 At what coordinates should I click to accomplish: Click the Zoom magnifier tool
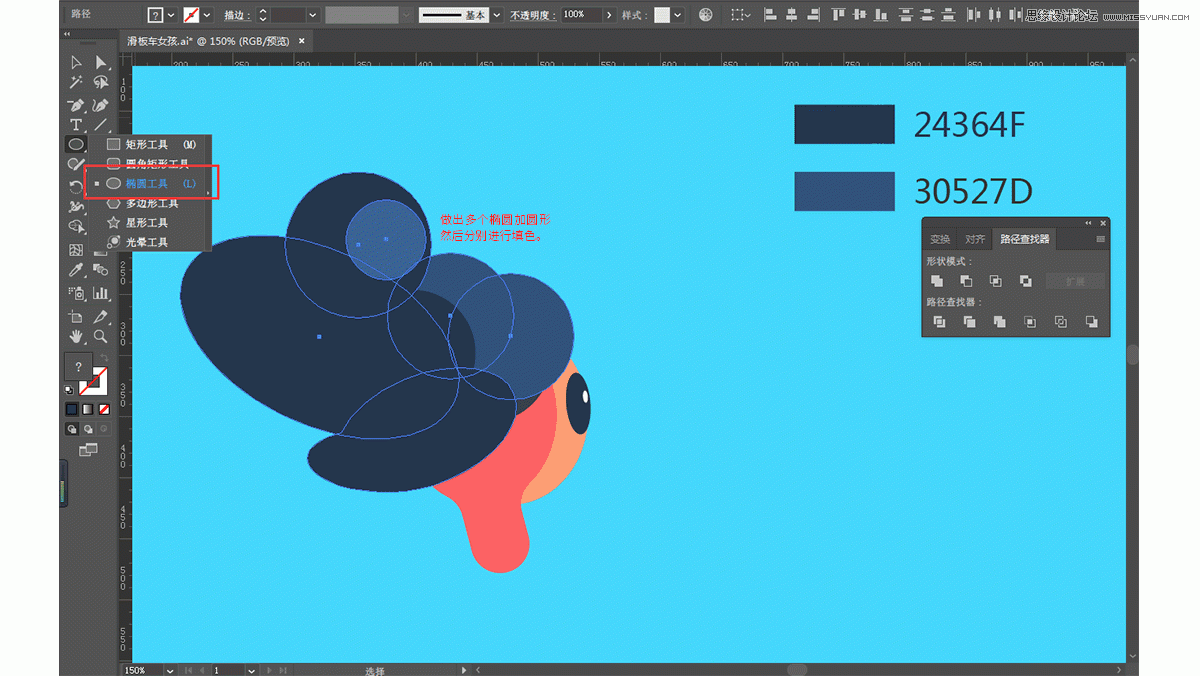[x=101, y=337]
